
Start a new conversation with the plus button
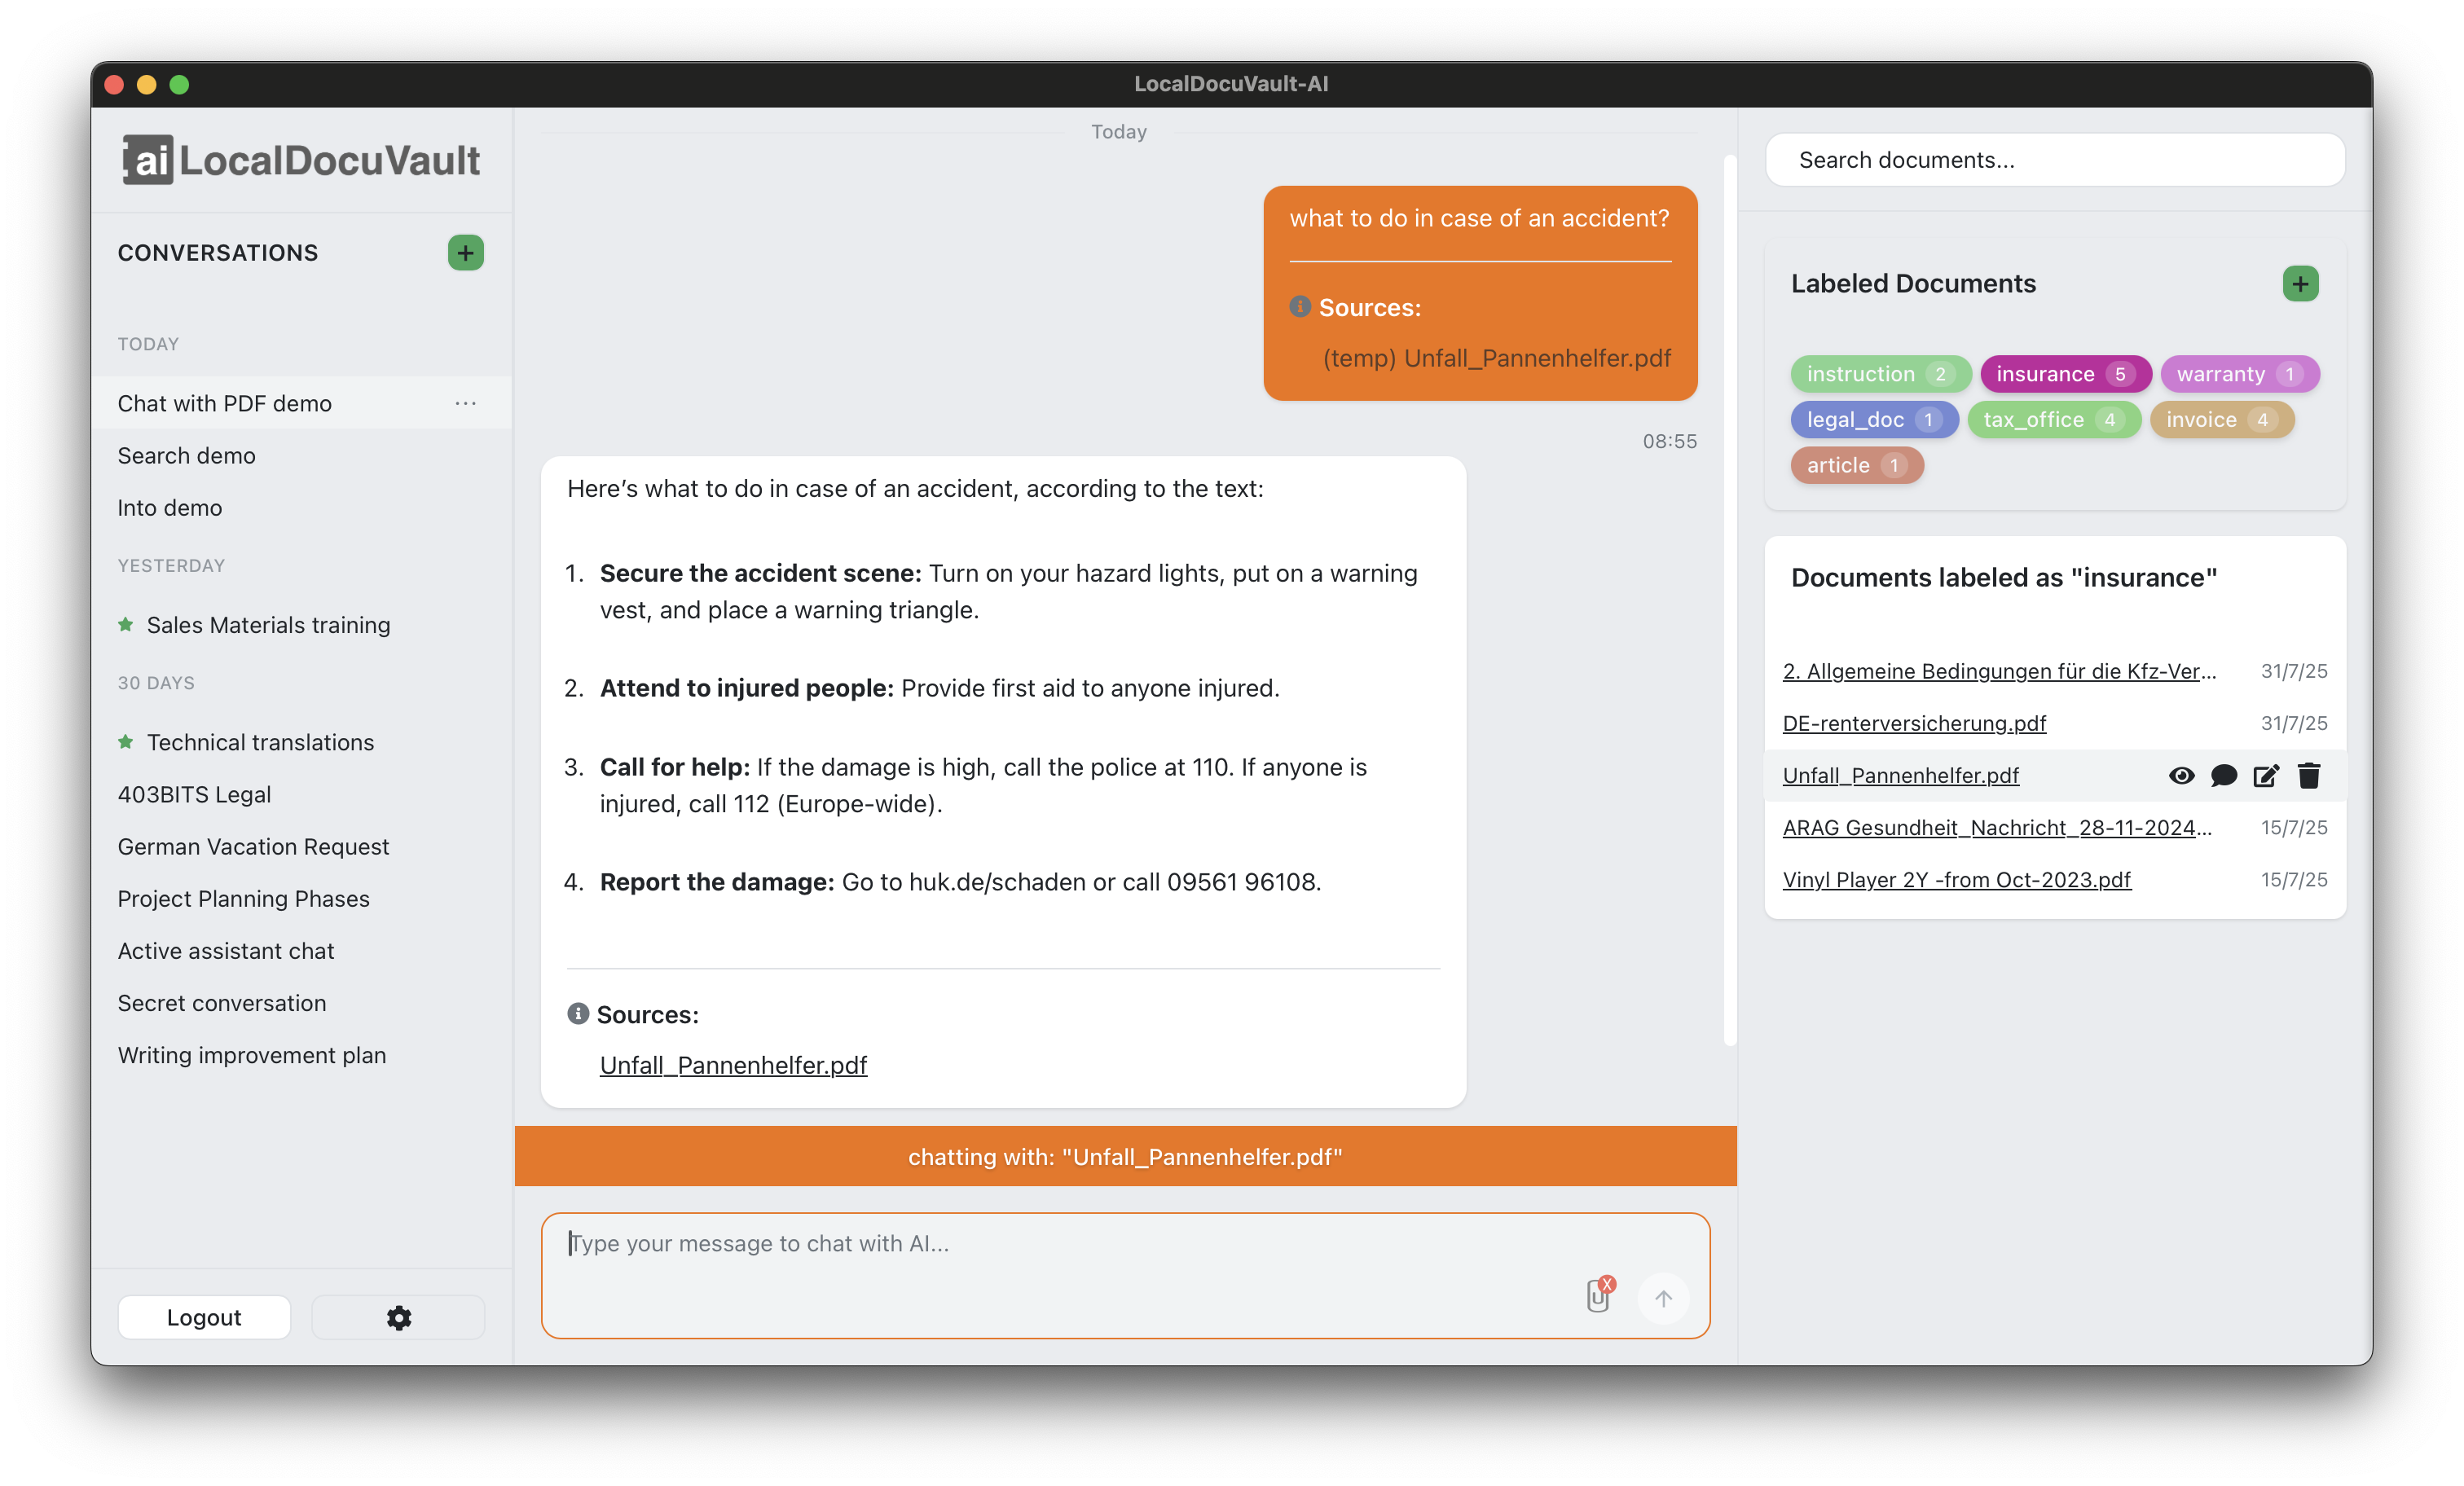coord(465,253)
